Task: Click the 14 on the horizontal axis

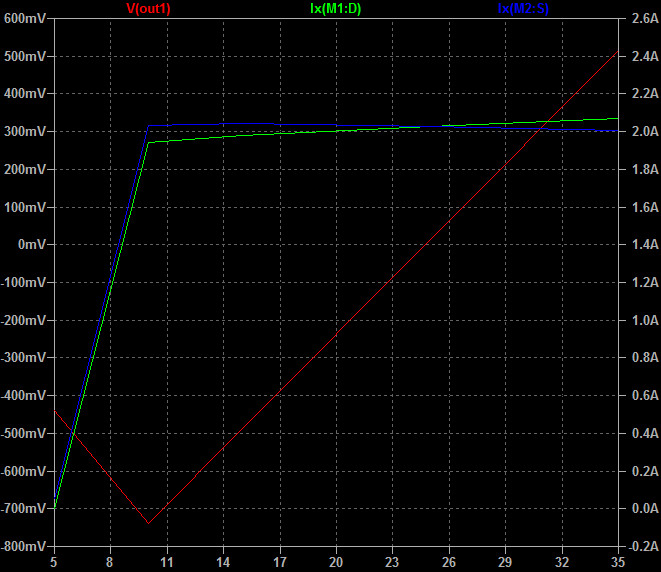Action: (x=223, y=562)
